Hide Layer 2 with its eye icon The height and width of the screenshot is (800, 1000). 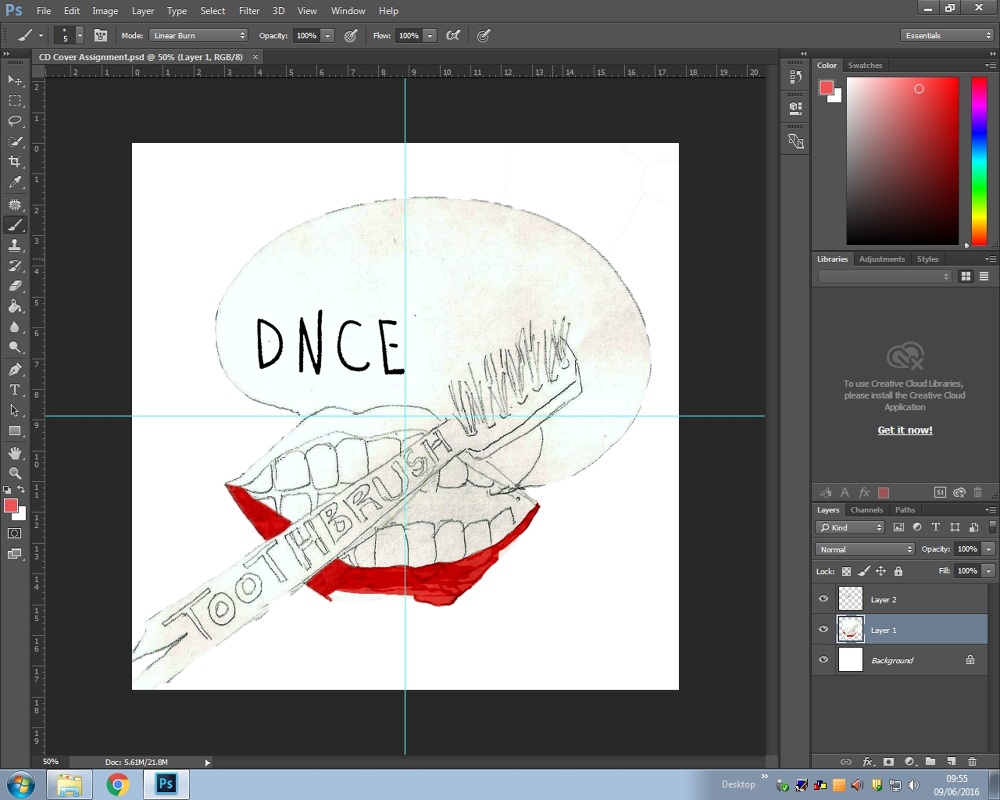(x=823, y=599)
